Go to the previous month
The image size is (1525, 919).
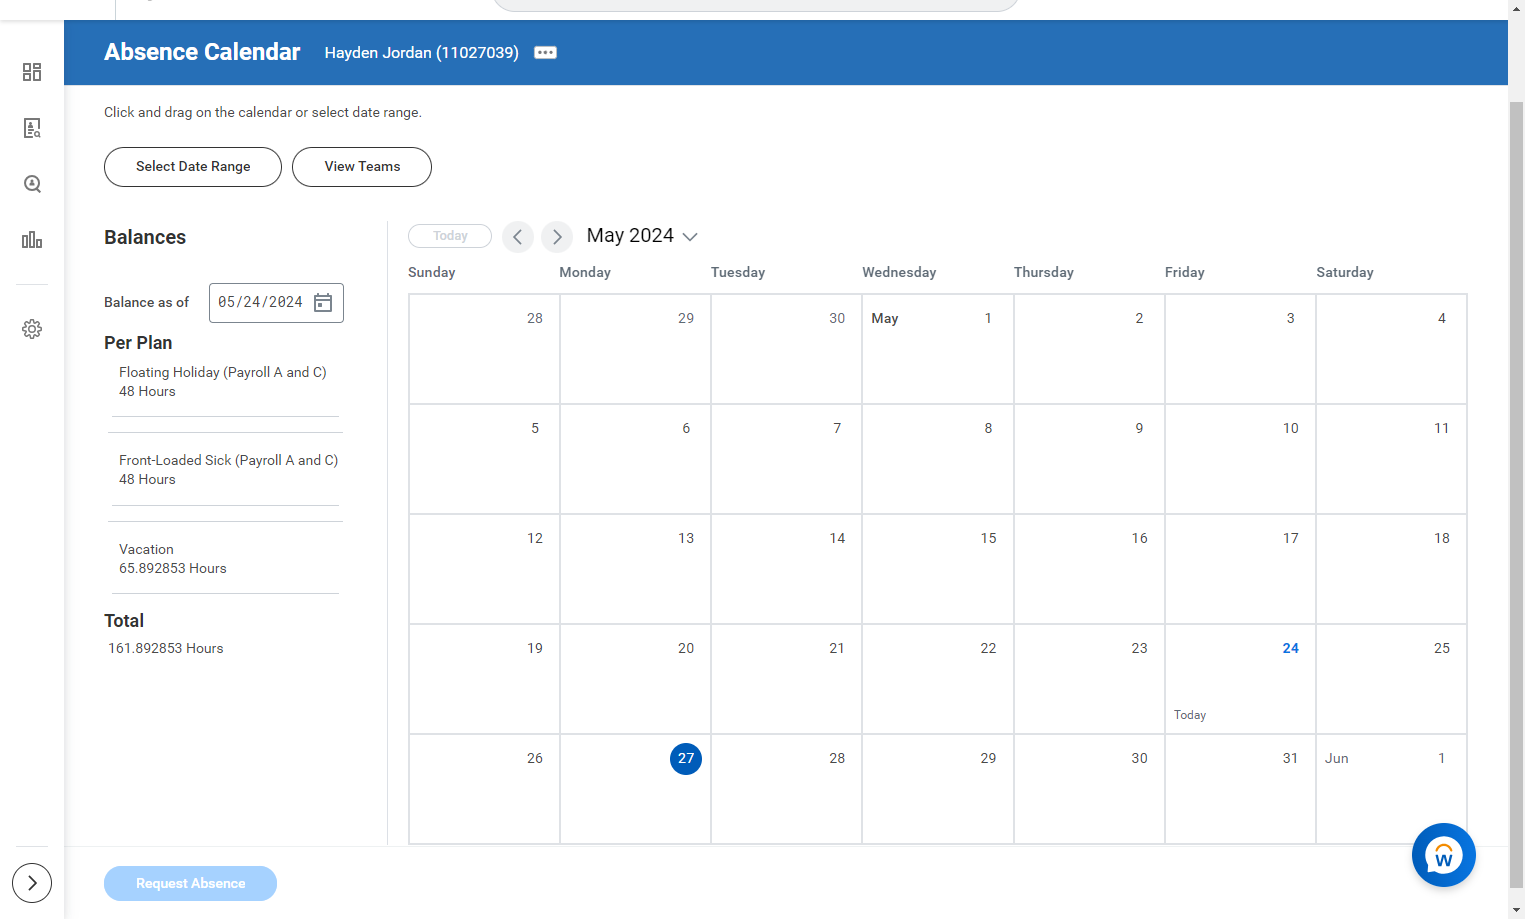pos(518,237)
